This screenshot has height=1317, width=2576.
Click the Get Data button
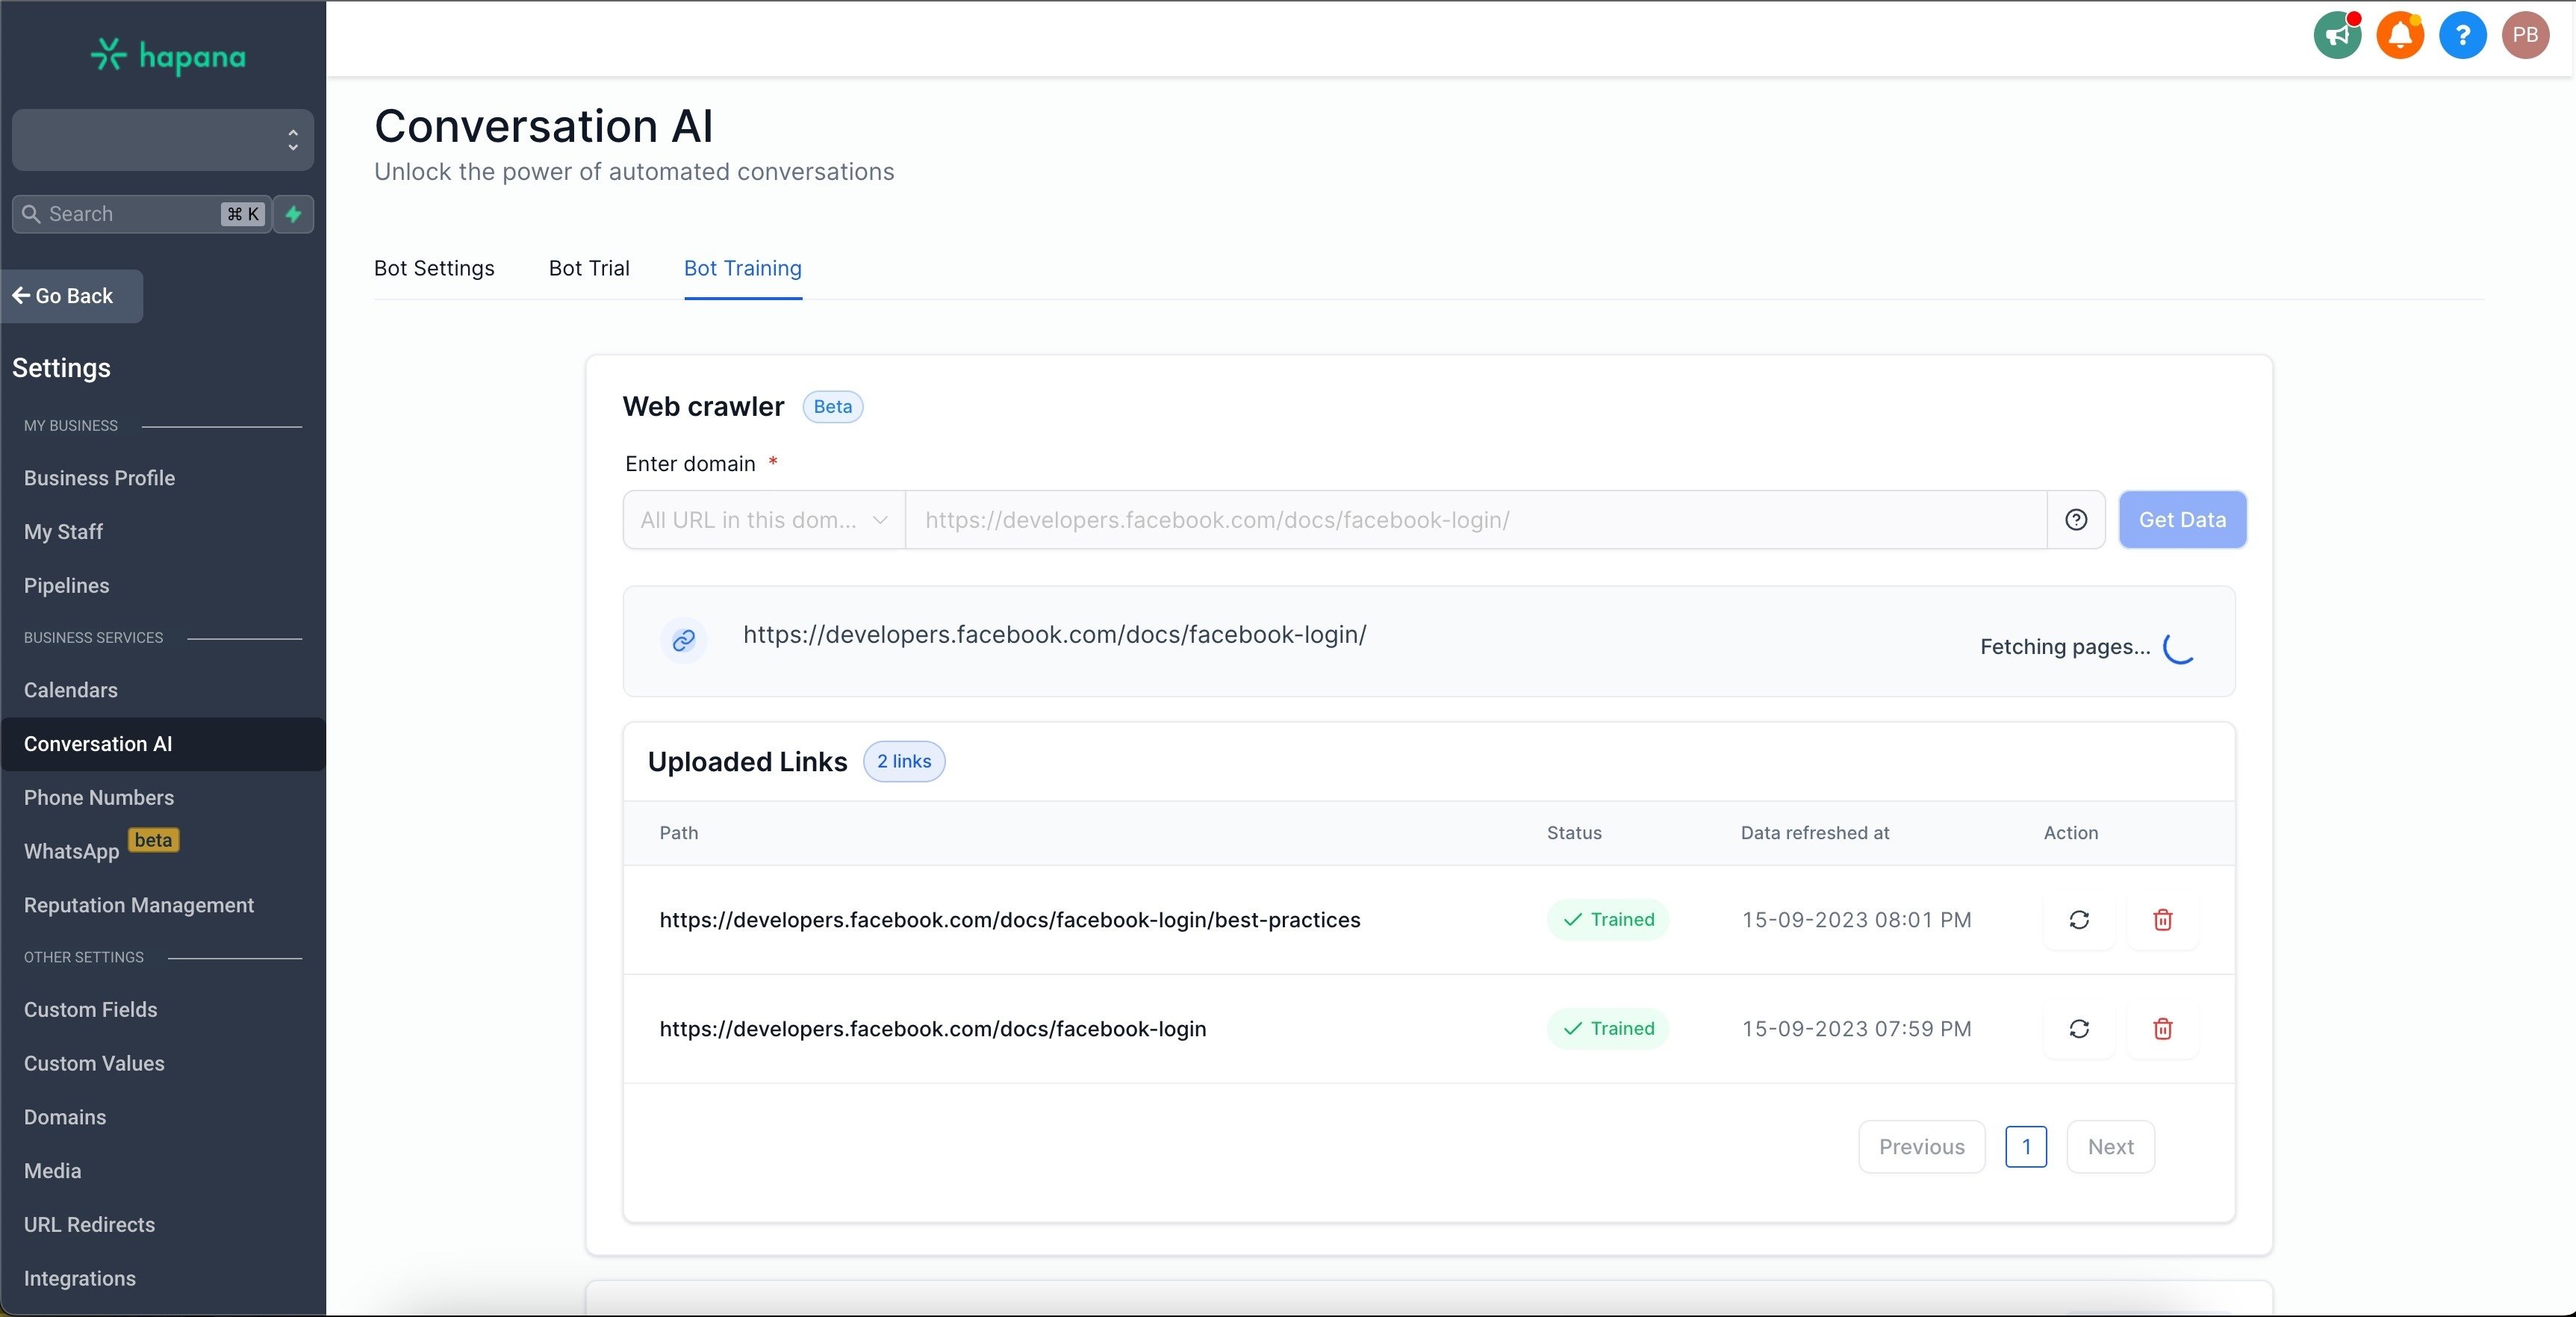2182,520
